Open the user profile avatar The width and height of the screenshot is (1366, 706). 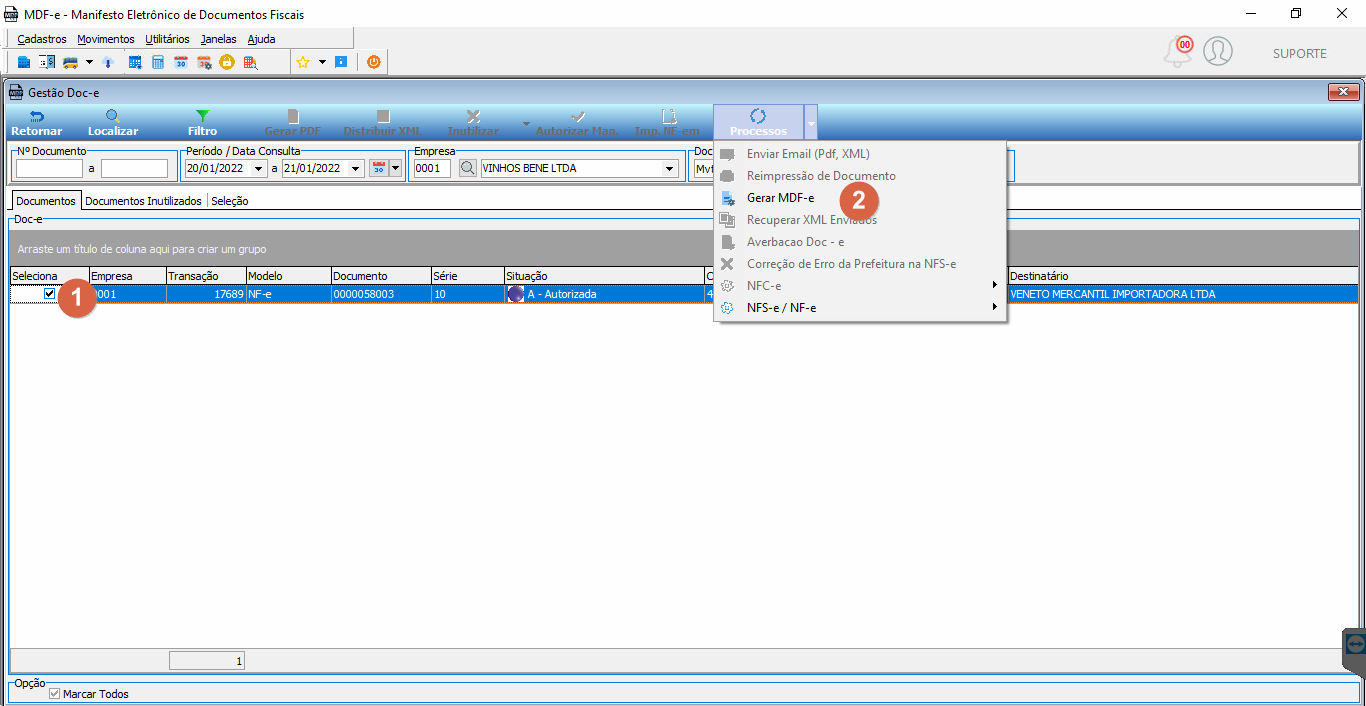(1217, 51)
